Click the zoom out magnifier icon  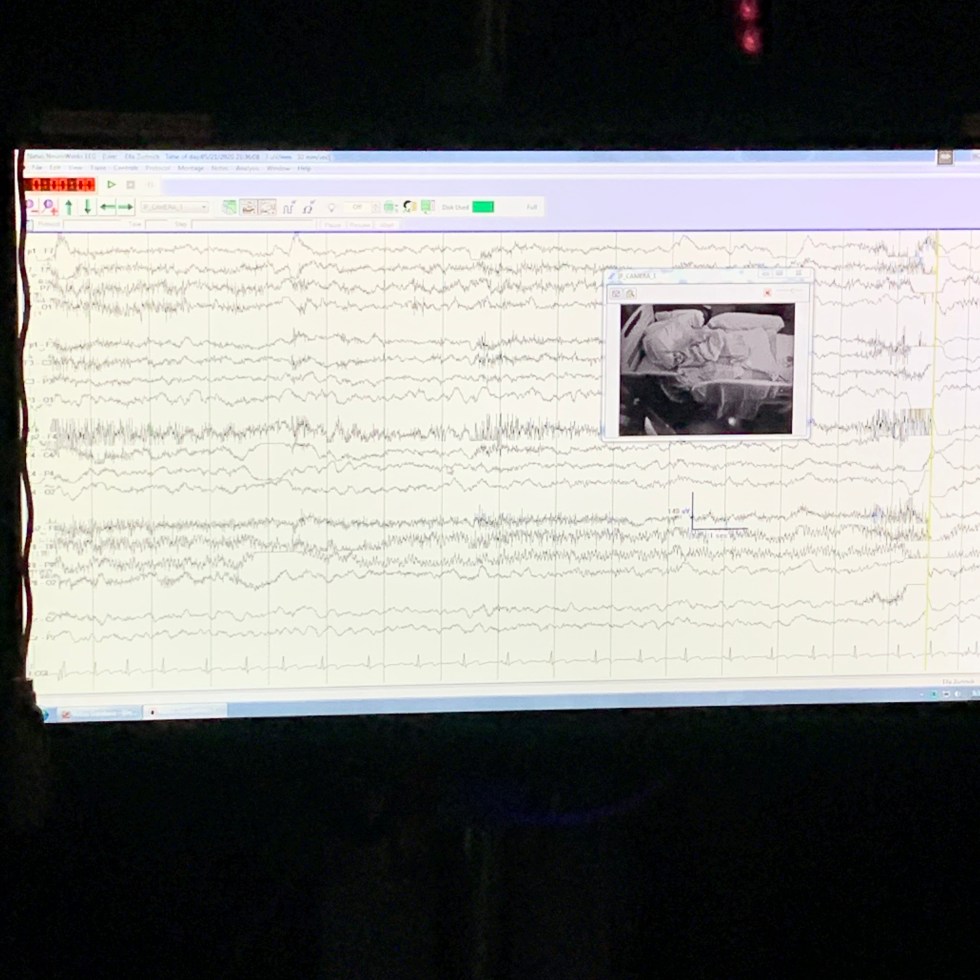click(x=30, y=206)
